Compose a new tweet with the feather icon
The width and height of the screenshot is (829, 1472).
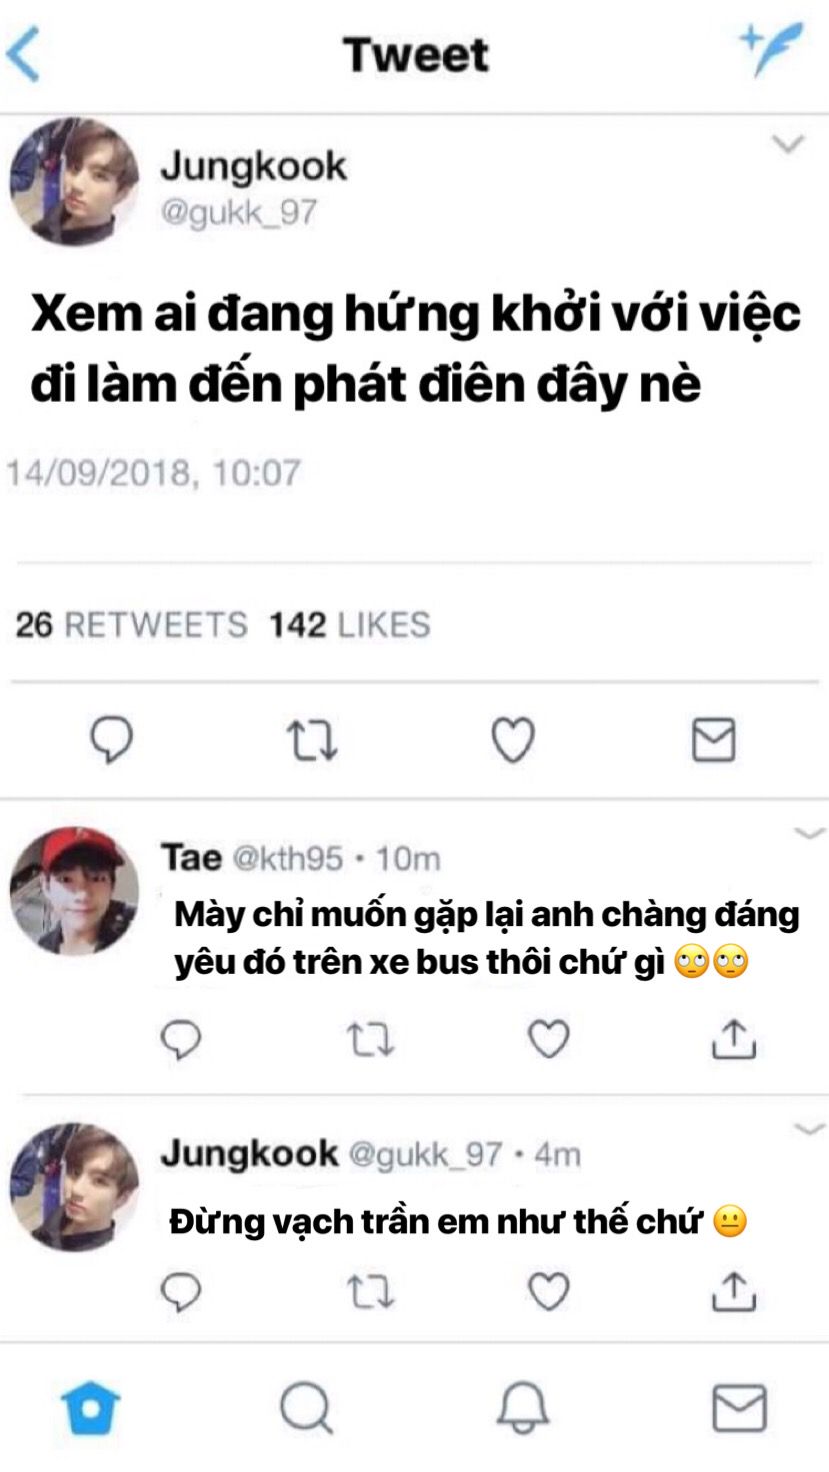pyautogui.click(x=771, y=50)
